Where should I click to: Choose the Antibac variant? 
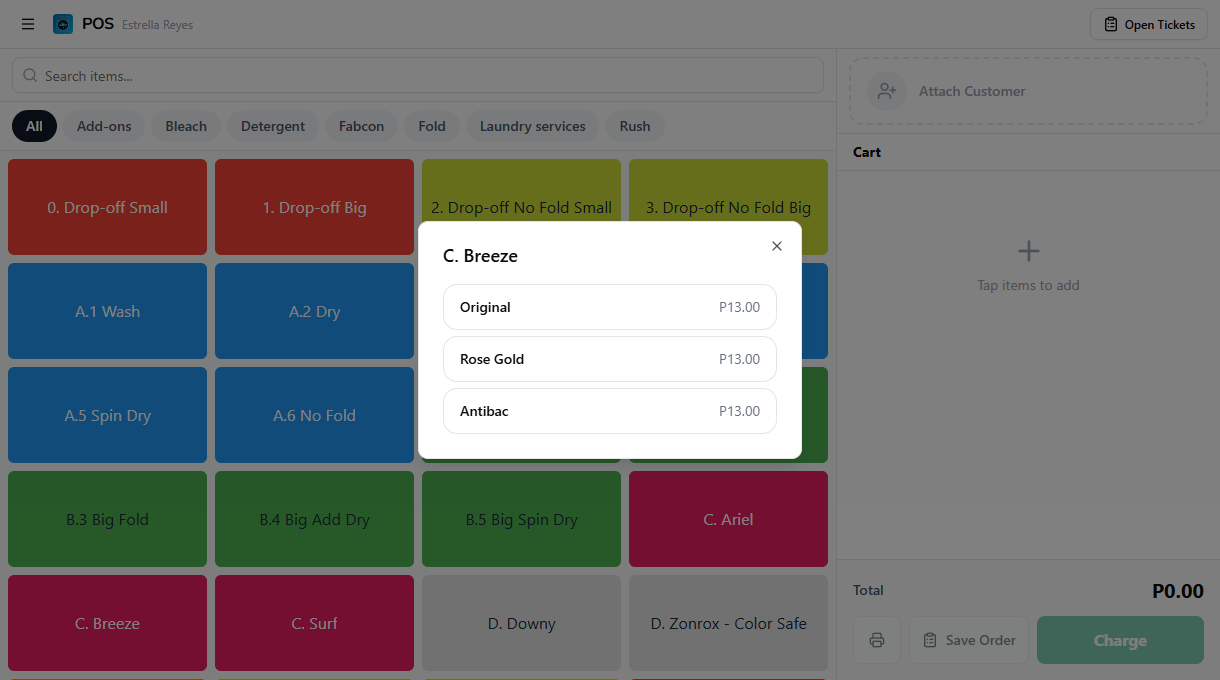pos(610,411)
